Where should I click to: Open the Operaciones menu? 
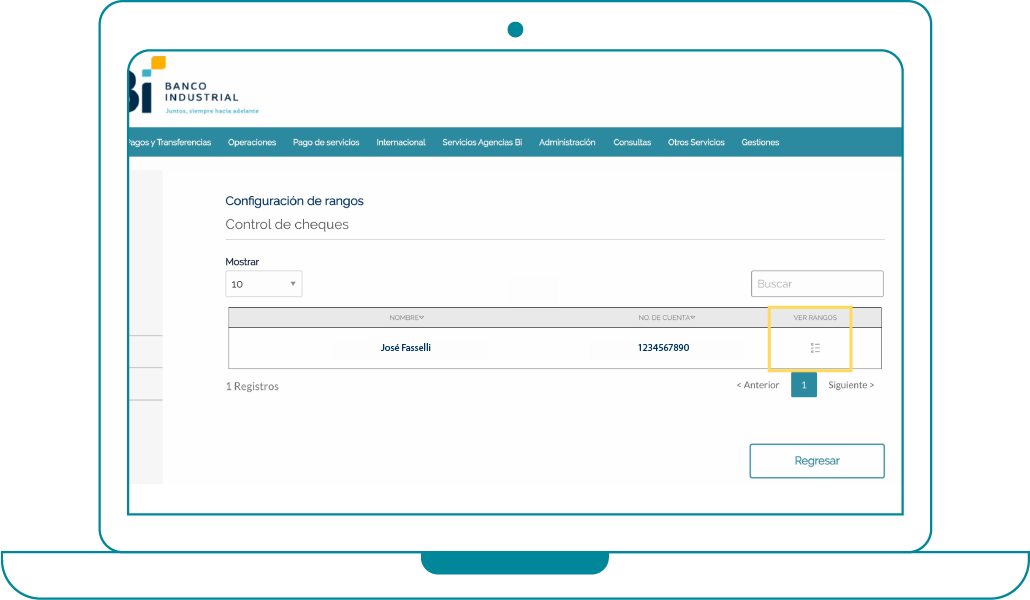pyautogui.click(x=252, y=142)
